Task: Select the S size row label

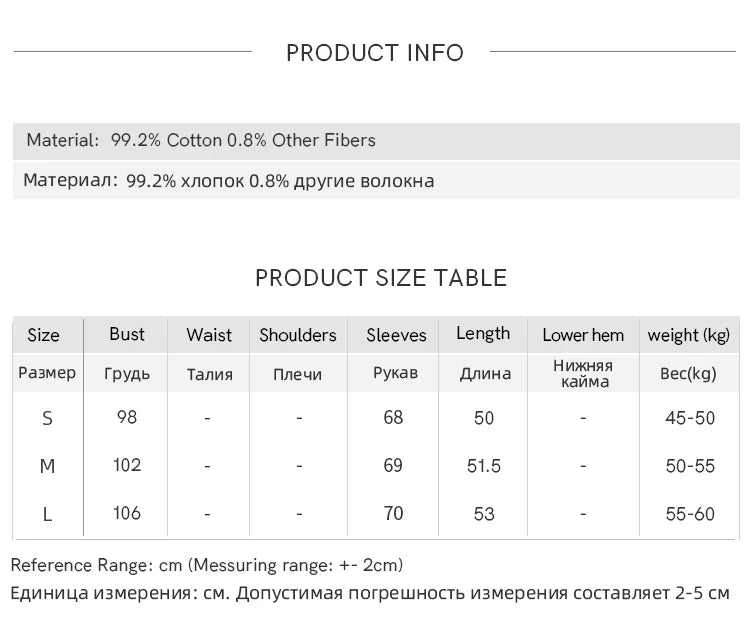Action: (47, 418)
